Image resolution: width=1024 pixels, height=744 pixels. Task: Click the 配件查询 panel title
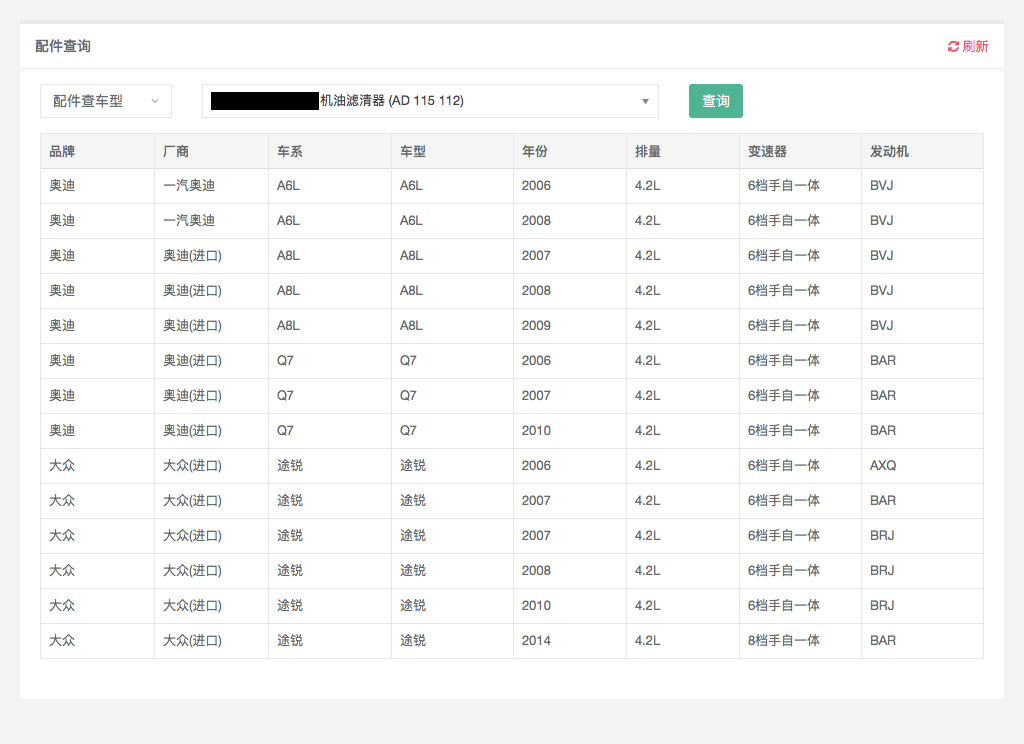point(63,46)
